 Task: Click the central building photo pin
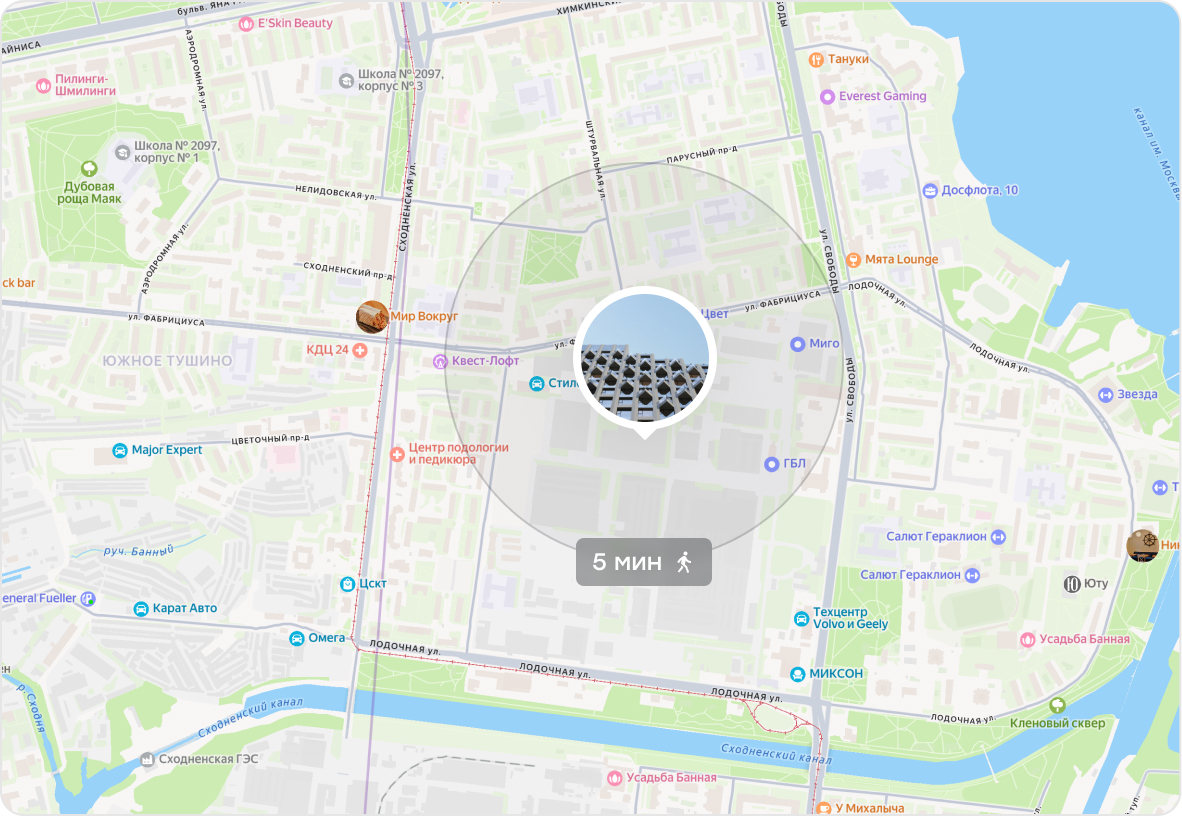point(645,361)
